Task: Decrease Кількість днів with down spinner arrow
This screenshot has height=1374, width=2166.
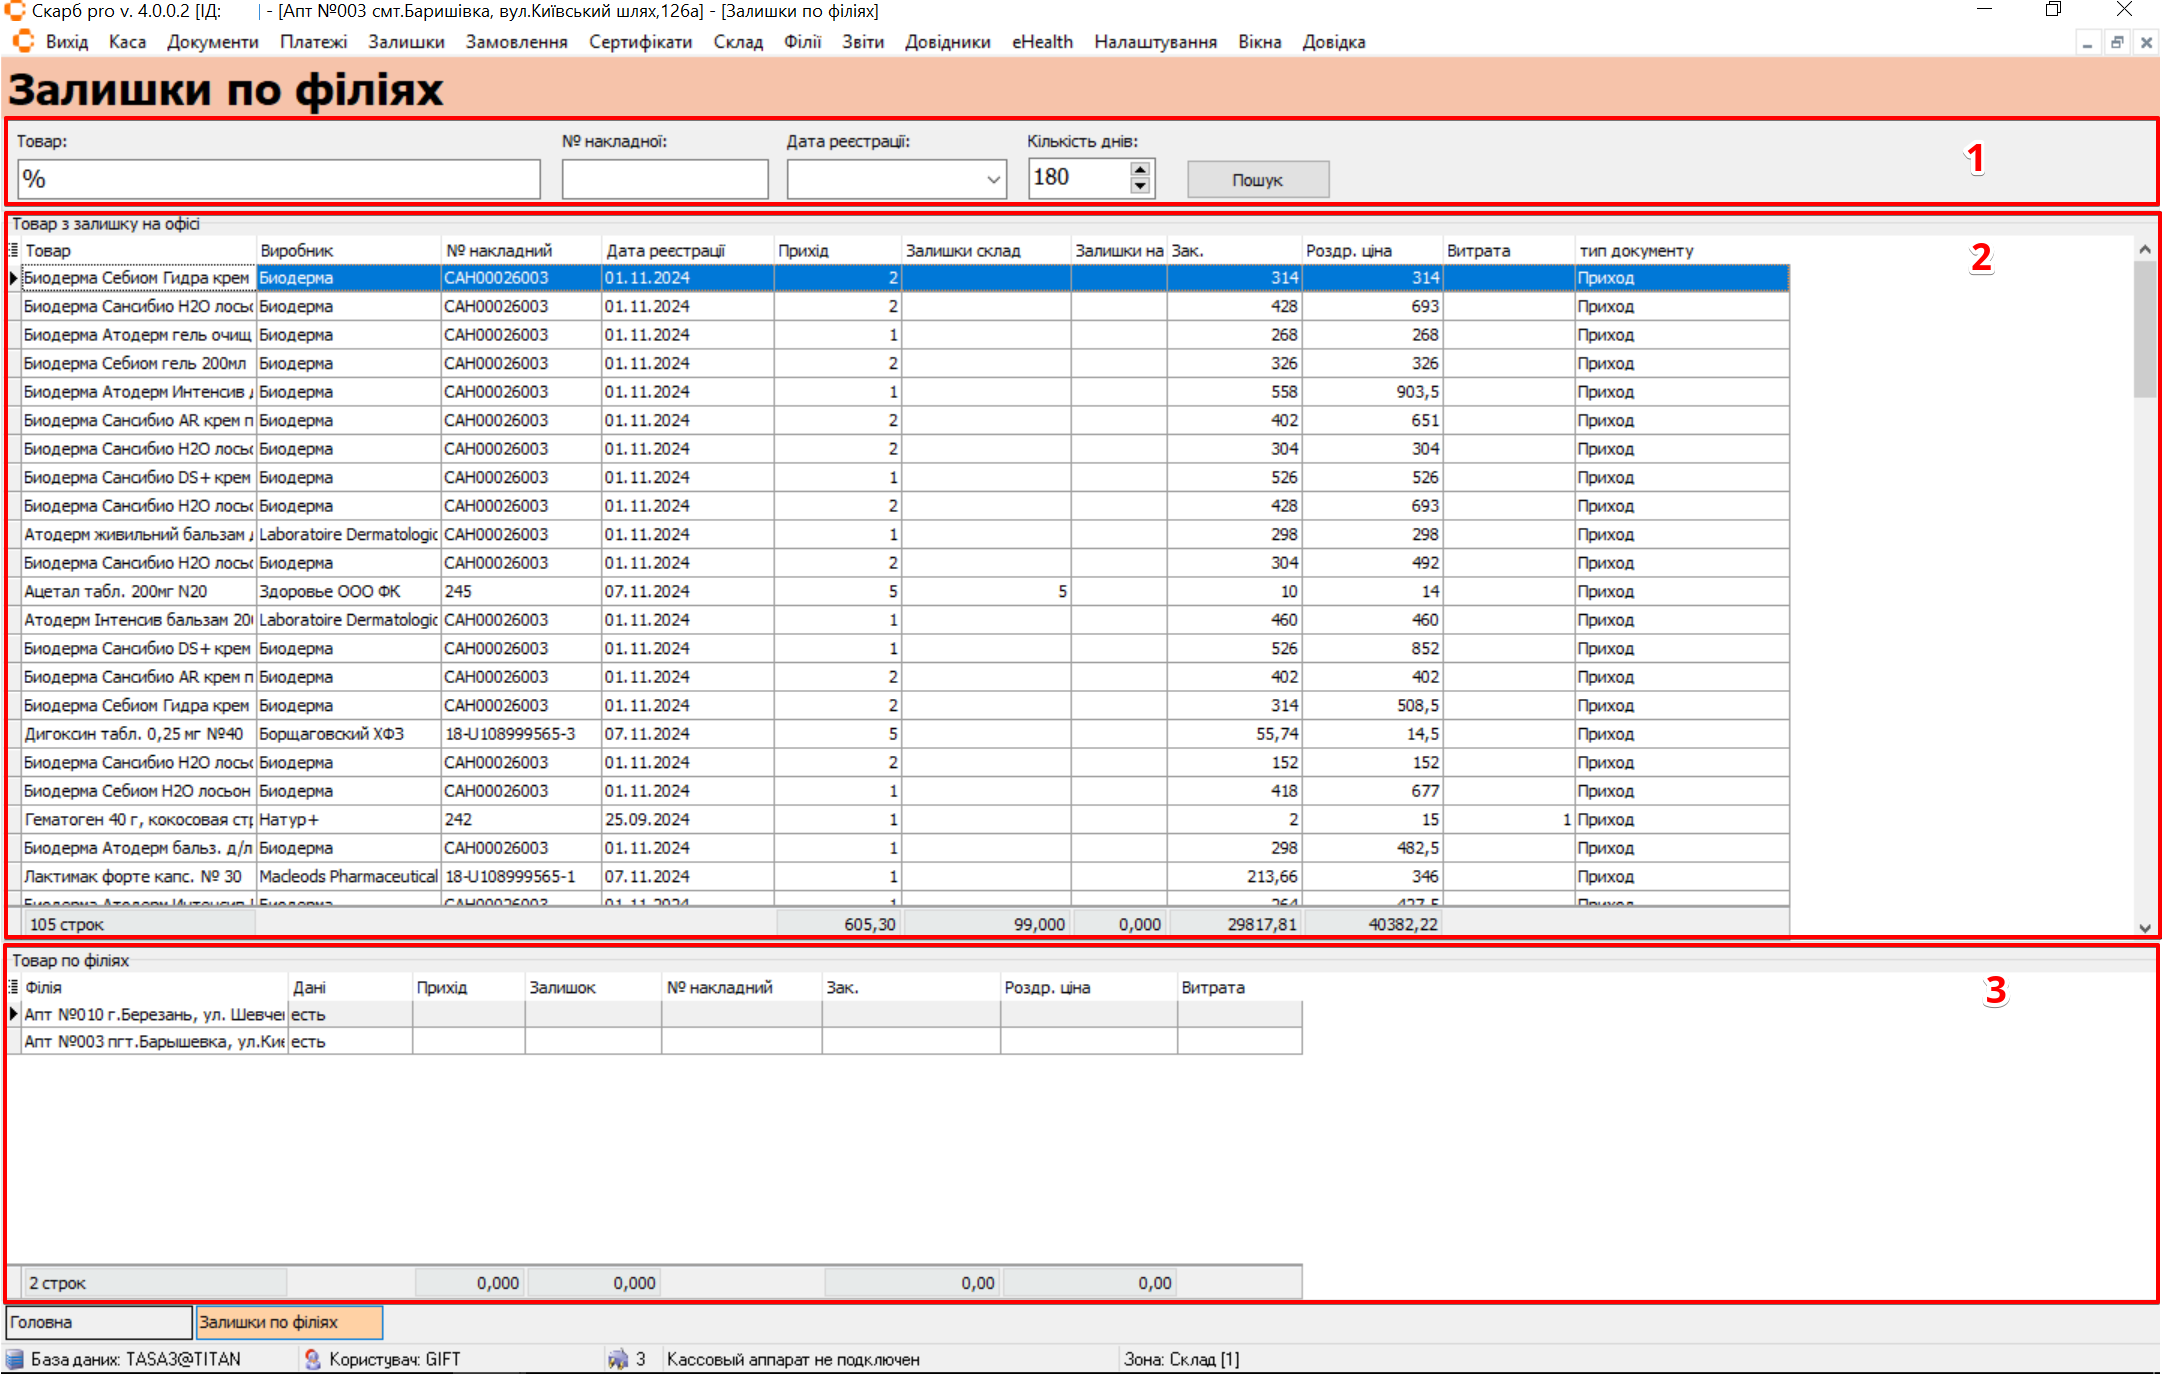Action: click(1140, 186)
